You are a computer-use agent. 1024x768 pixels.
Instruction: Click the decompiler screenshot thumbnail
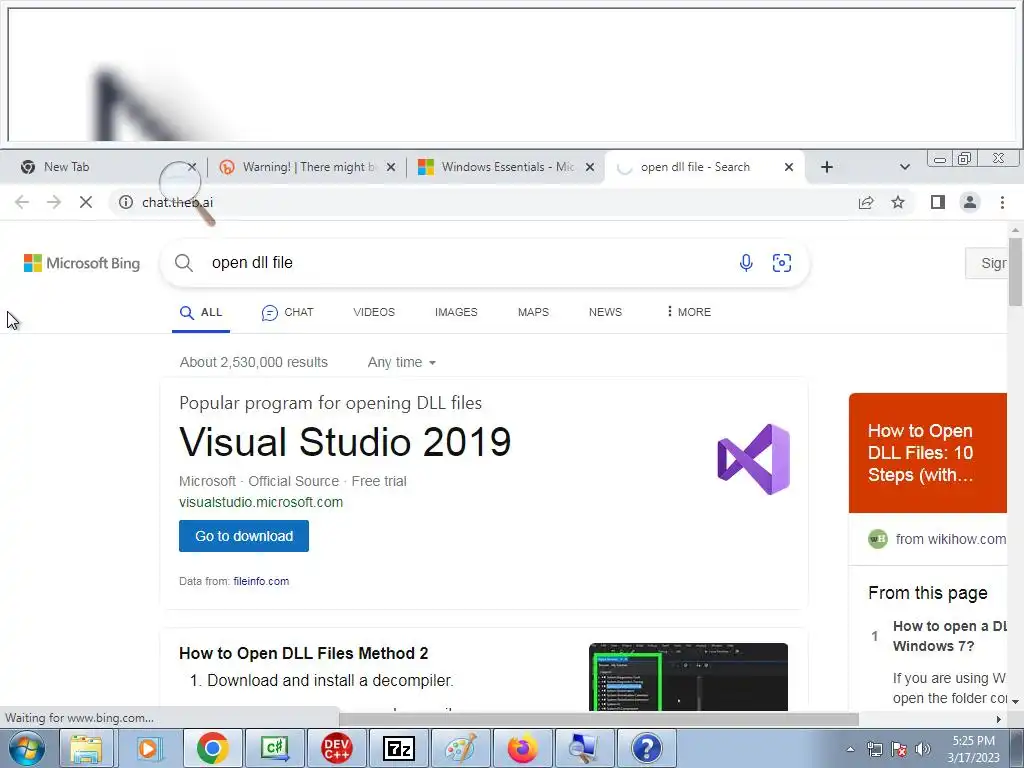coord(688,677)
